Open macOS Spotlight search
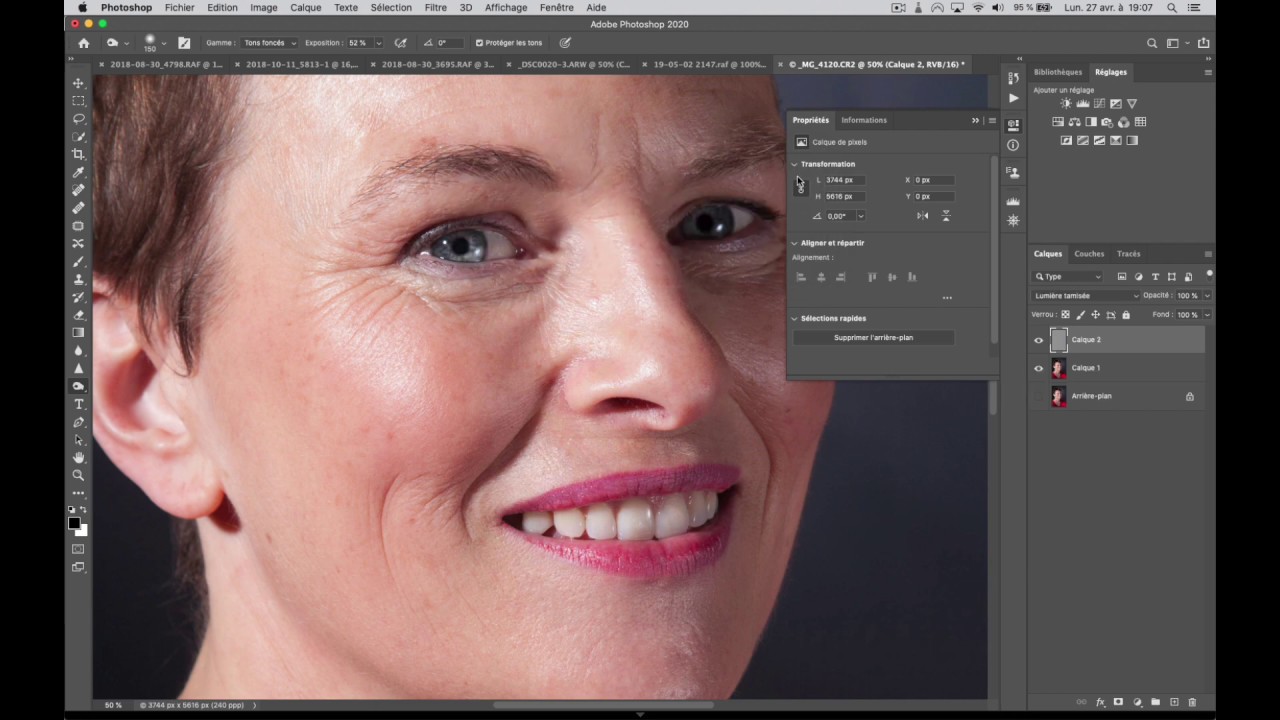1280x720 pixels. coord(1172,7)
